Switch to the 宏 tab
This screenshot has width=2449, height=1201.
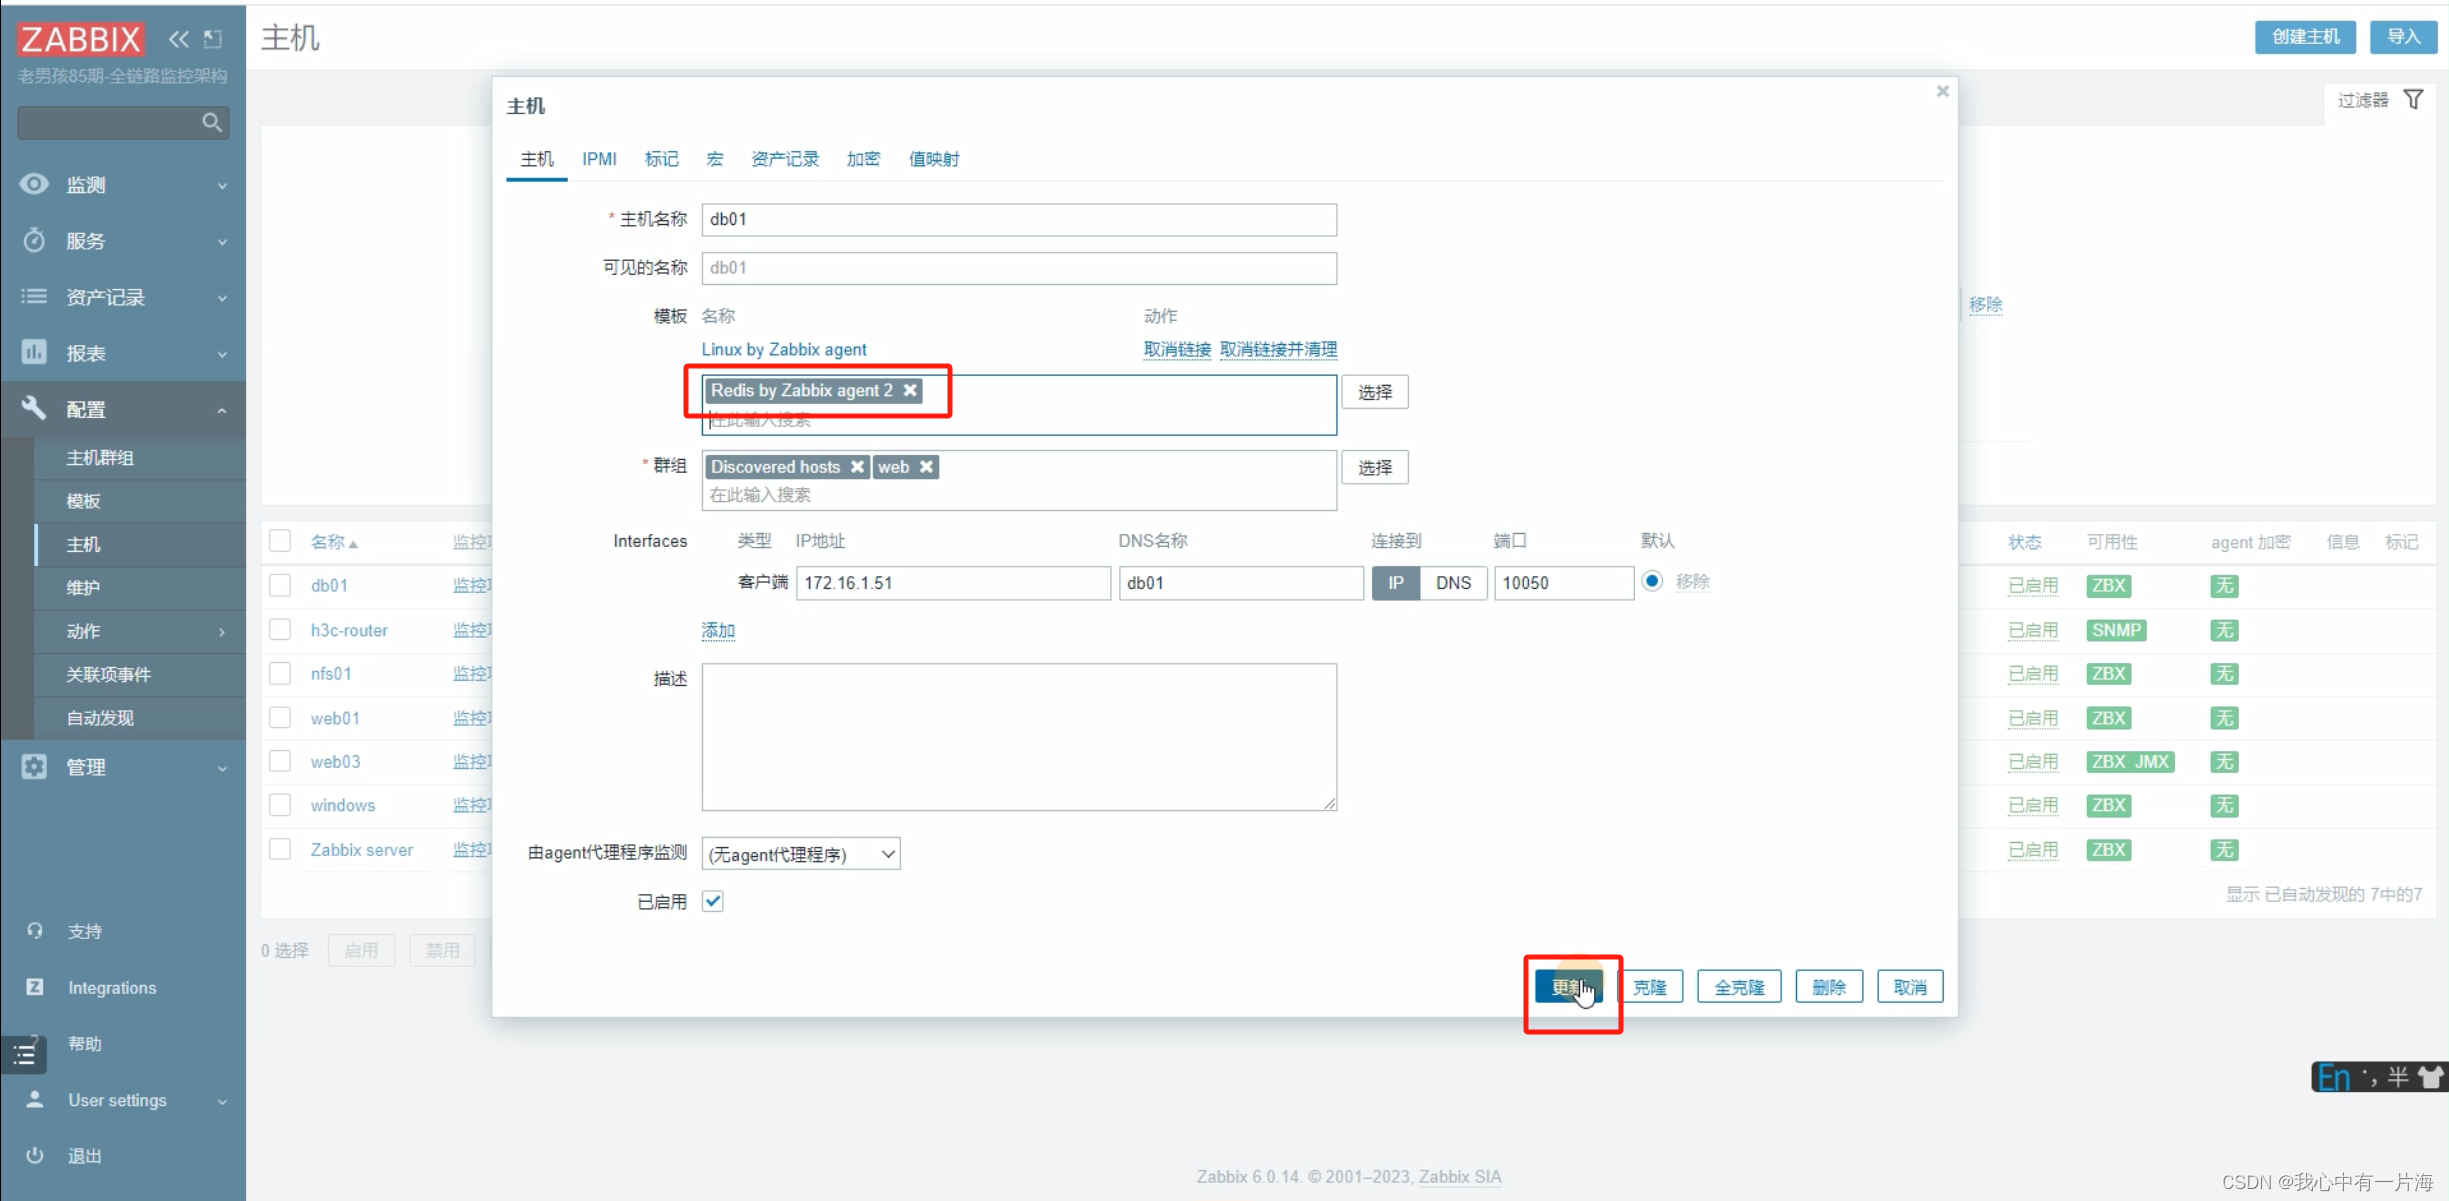click(x=714, y=159)
